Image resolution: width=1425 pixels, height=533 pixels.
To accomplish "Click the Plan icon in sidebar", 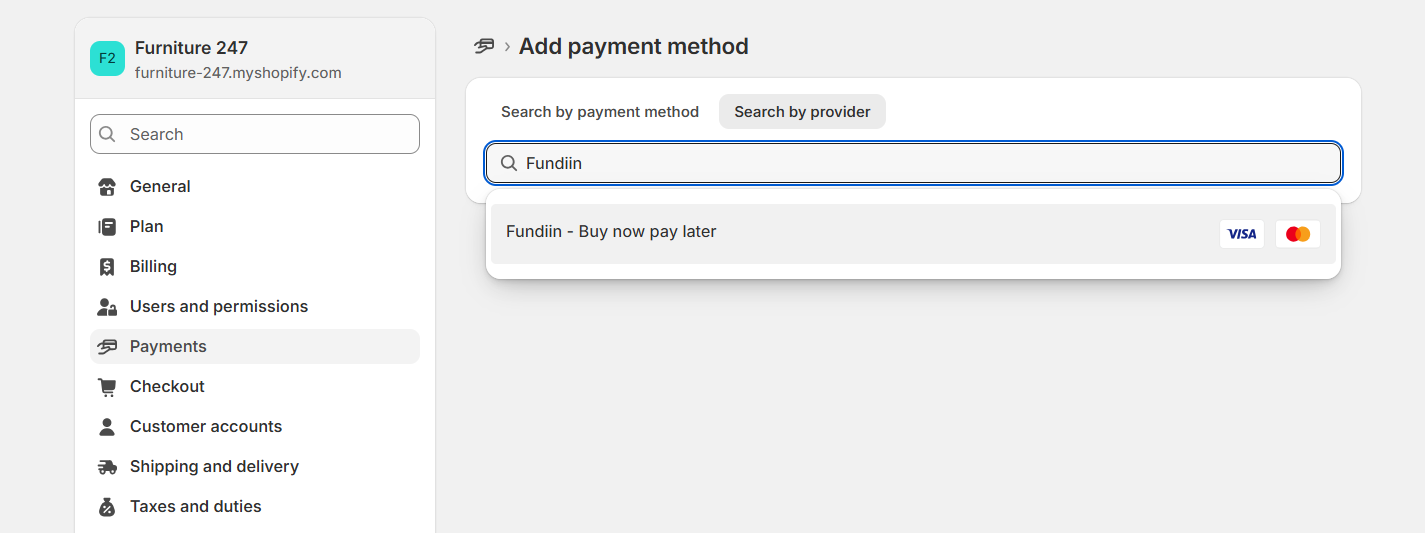I will click(x=107, y=227).
